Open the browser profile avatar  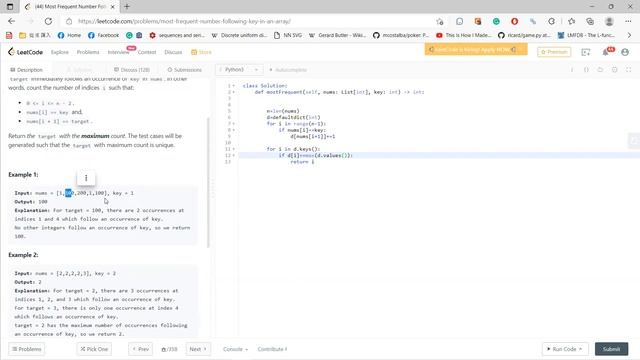click(609, 21)
